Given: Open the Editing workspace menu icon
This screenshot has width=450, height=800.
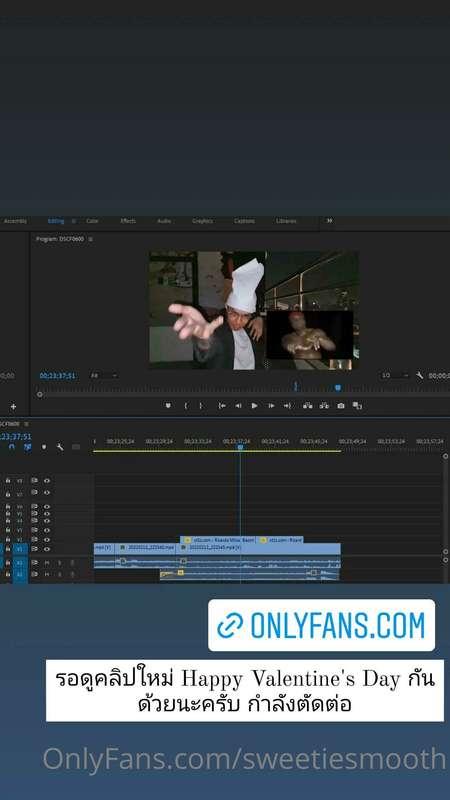Looking at the screenshot, I should [x=73, y=221].
